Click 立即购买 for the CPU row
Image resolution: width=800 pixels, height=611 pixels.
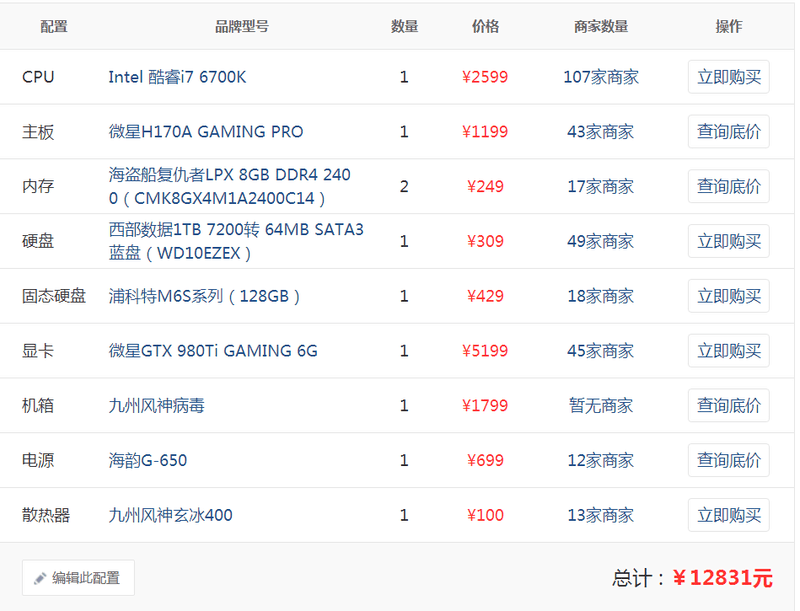(729, 77)
